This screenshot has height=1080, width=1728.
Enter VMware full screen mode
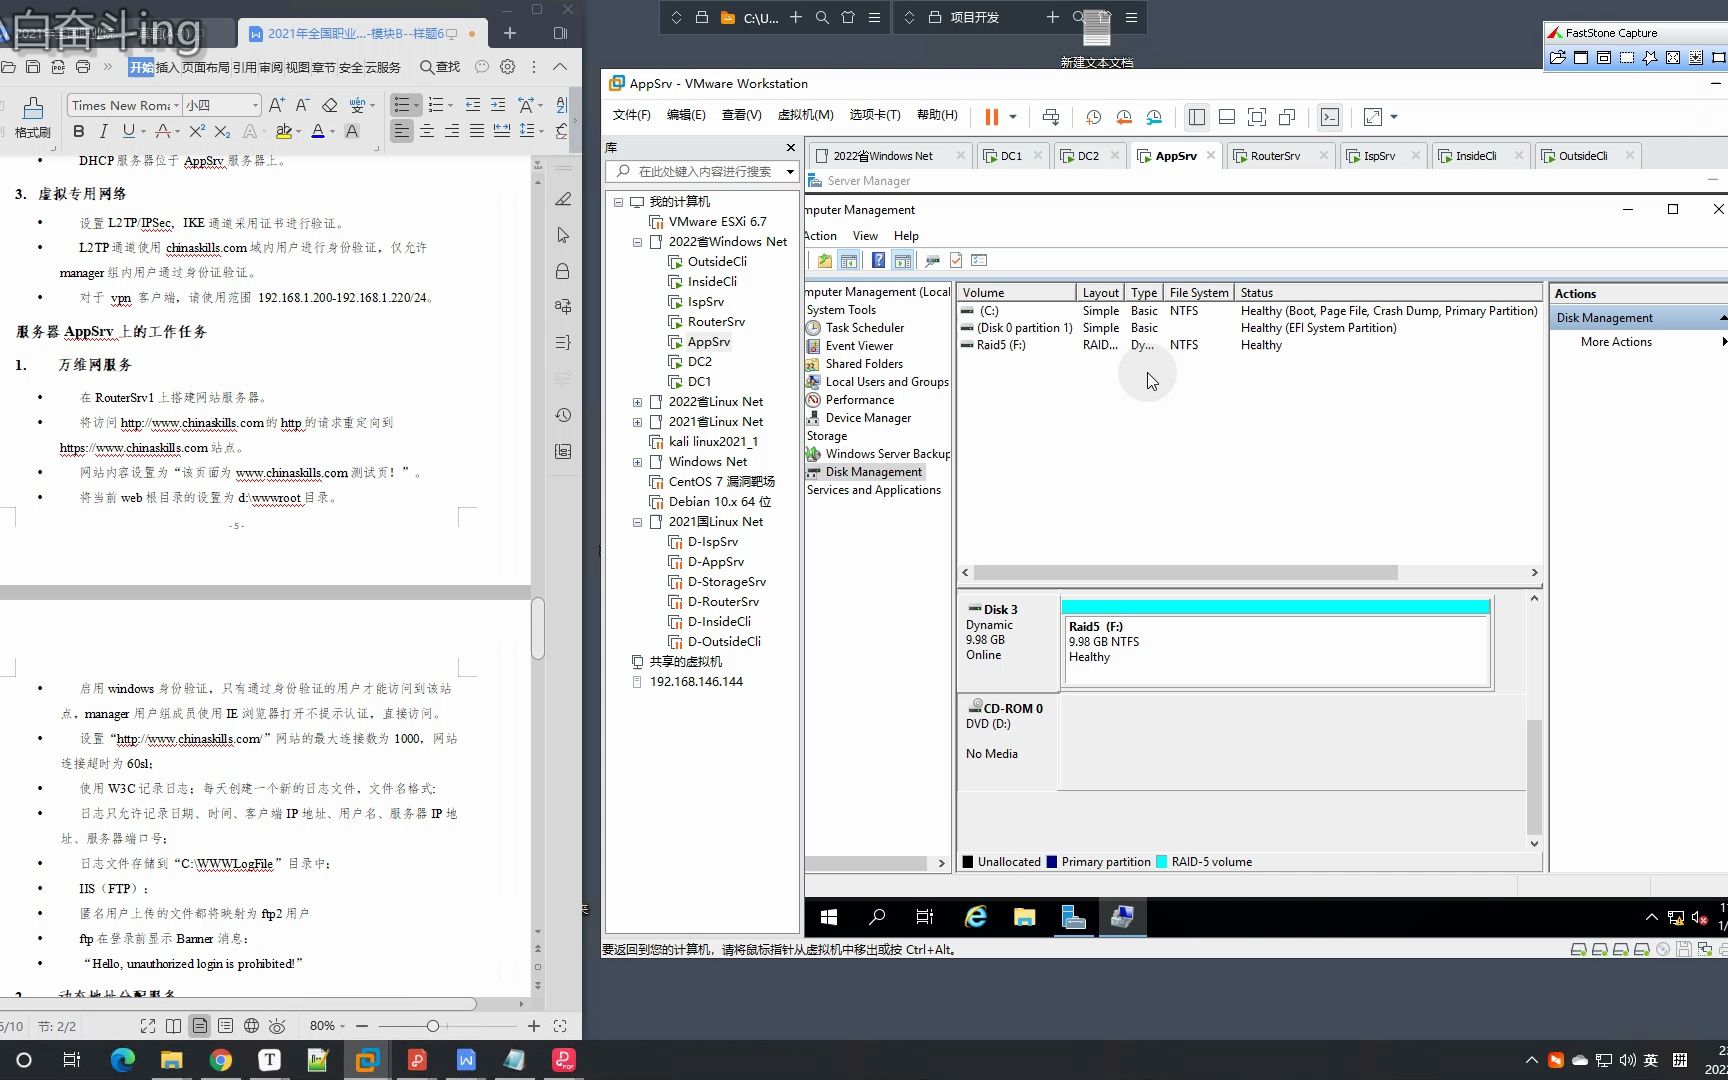point(1257,117)
